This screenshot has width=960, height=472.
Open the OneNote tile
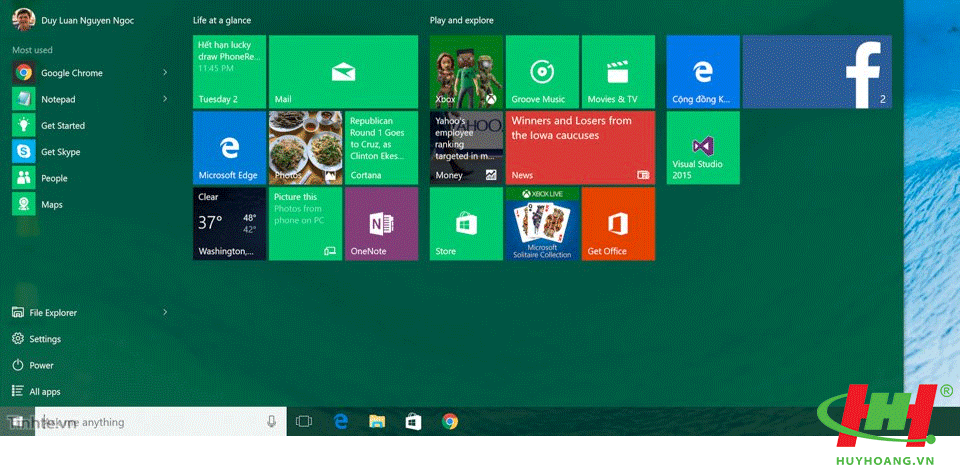tap(381, 223)
